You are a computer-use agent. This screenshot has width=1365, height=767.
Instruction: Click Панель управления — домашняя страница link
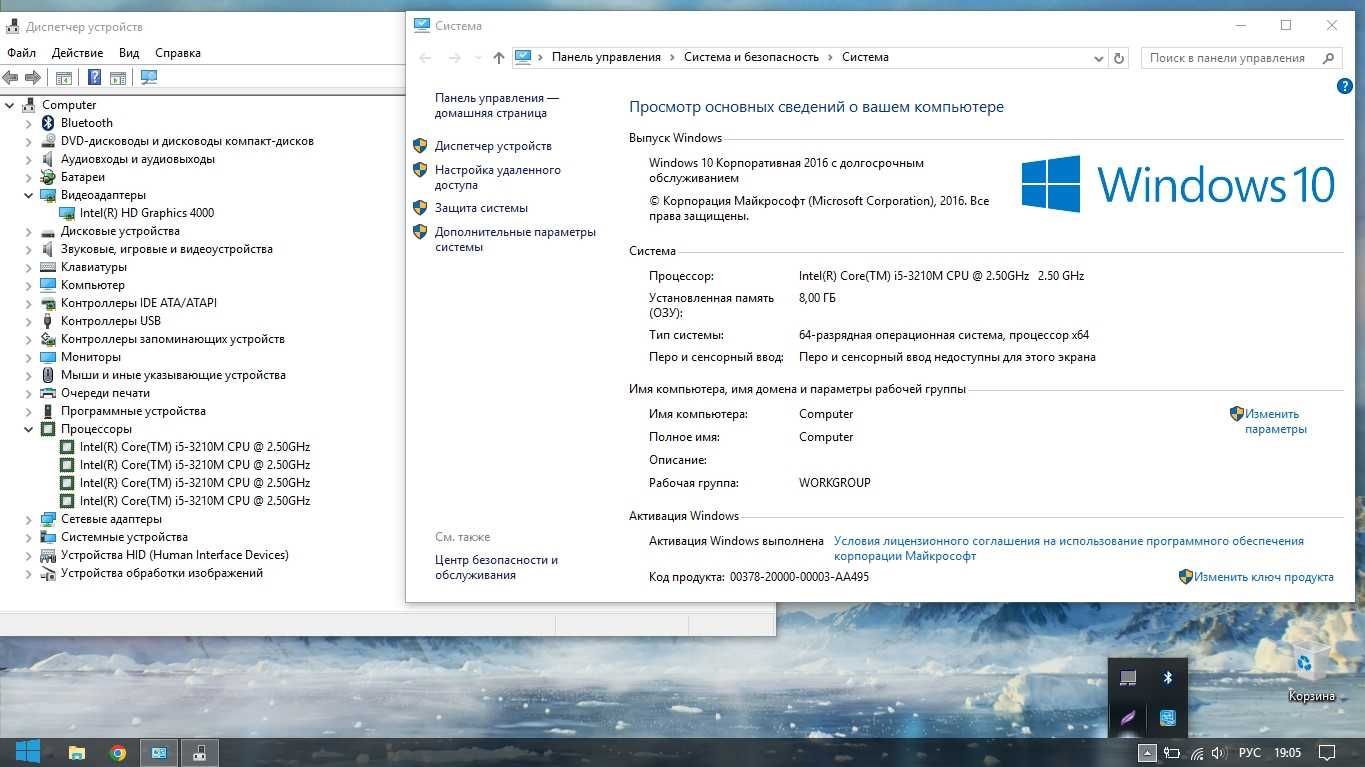[x=497, y=106]
